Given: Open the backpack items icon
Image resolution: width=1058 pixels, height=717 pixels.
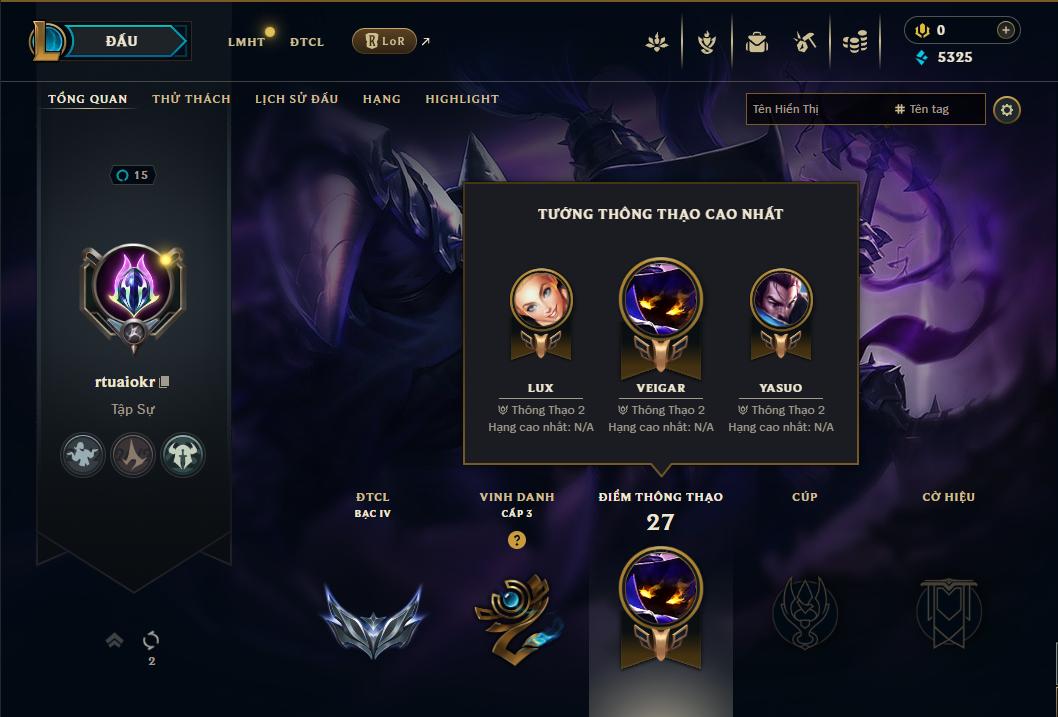Looking at the screenshot, I should [x=756, y=42].
